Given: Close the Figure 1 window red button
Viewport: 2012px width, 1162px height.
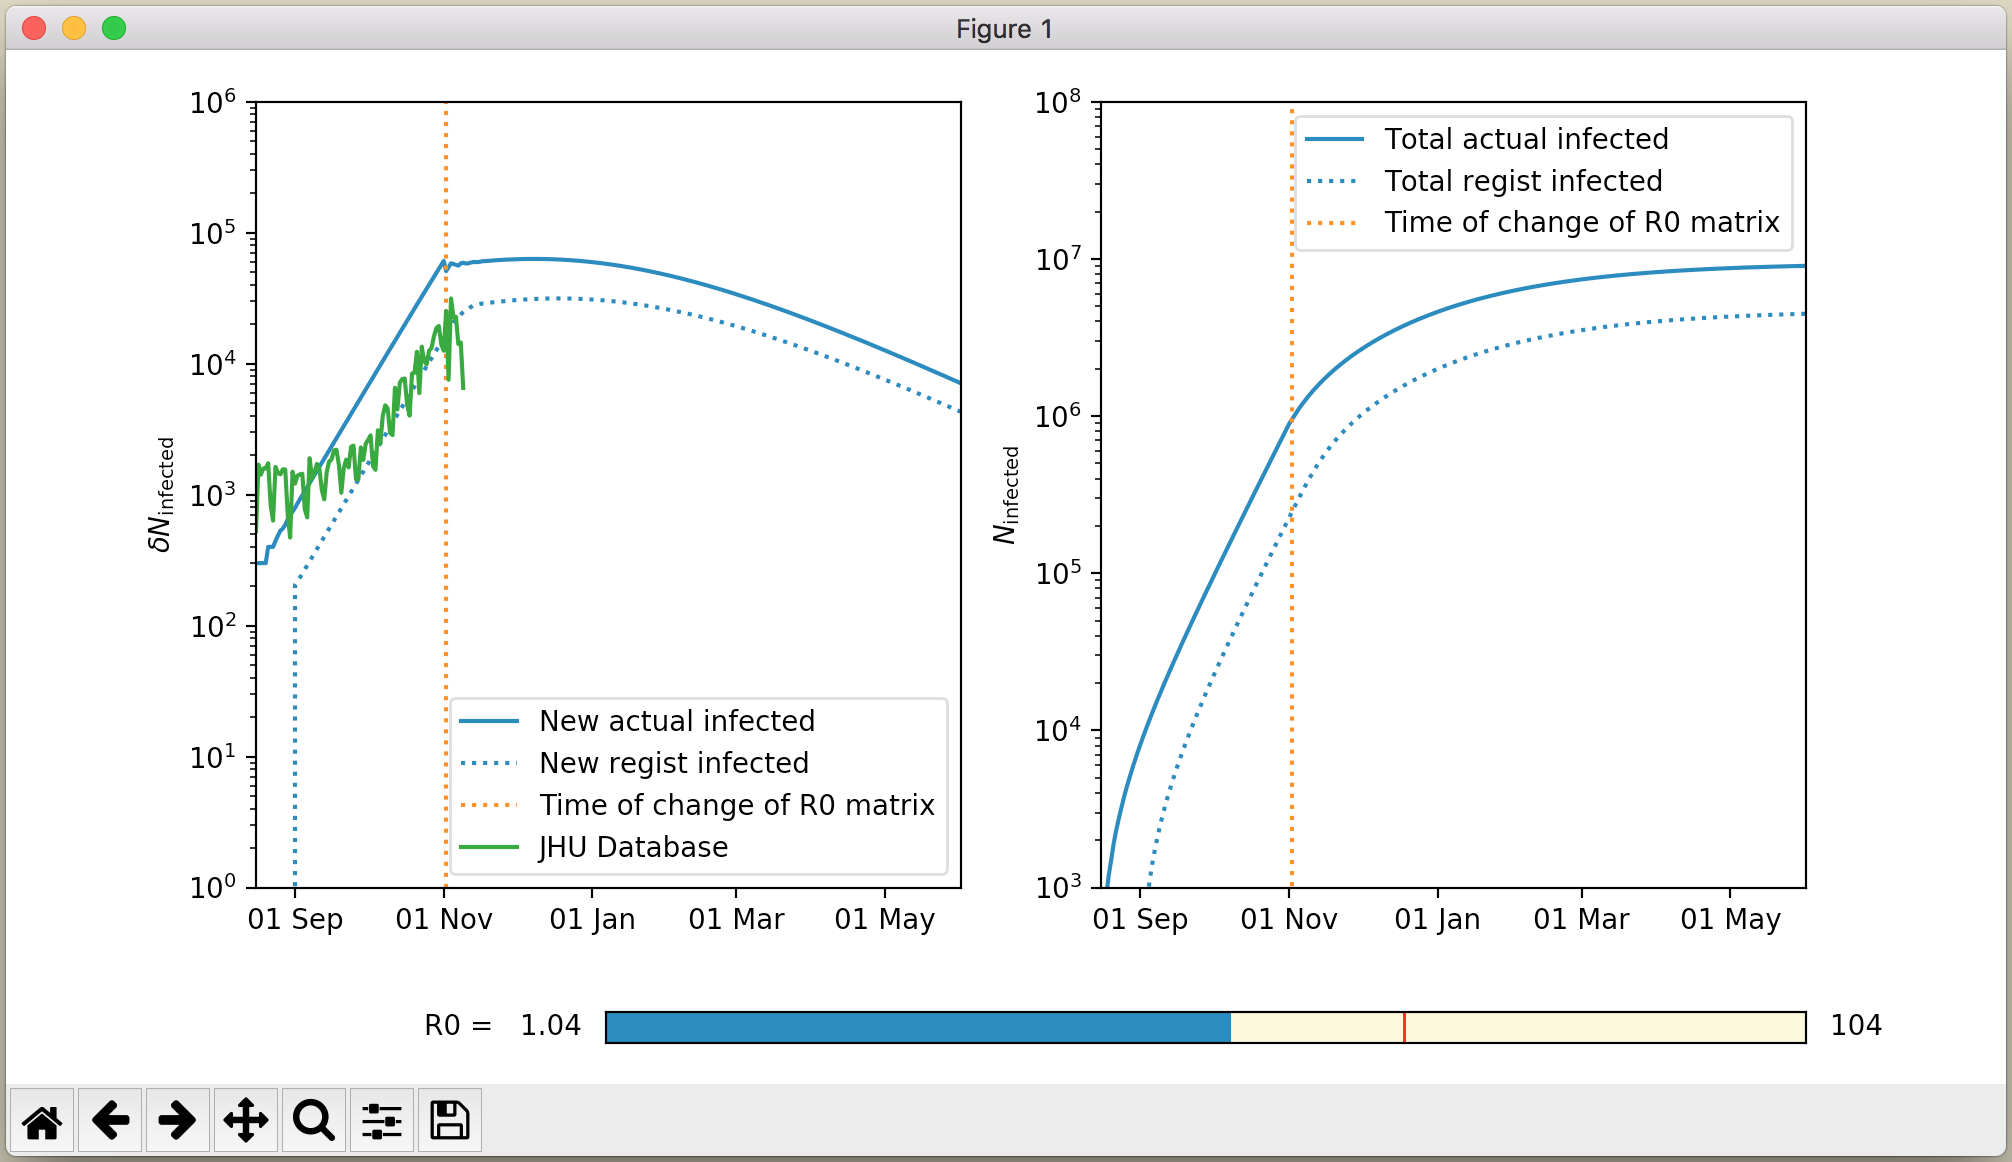Looking at the screenshot, I should click(34, 28).
